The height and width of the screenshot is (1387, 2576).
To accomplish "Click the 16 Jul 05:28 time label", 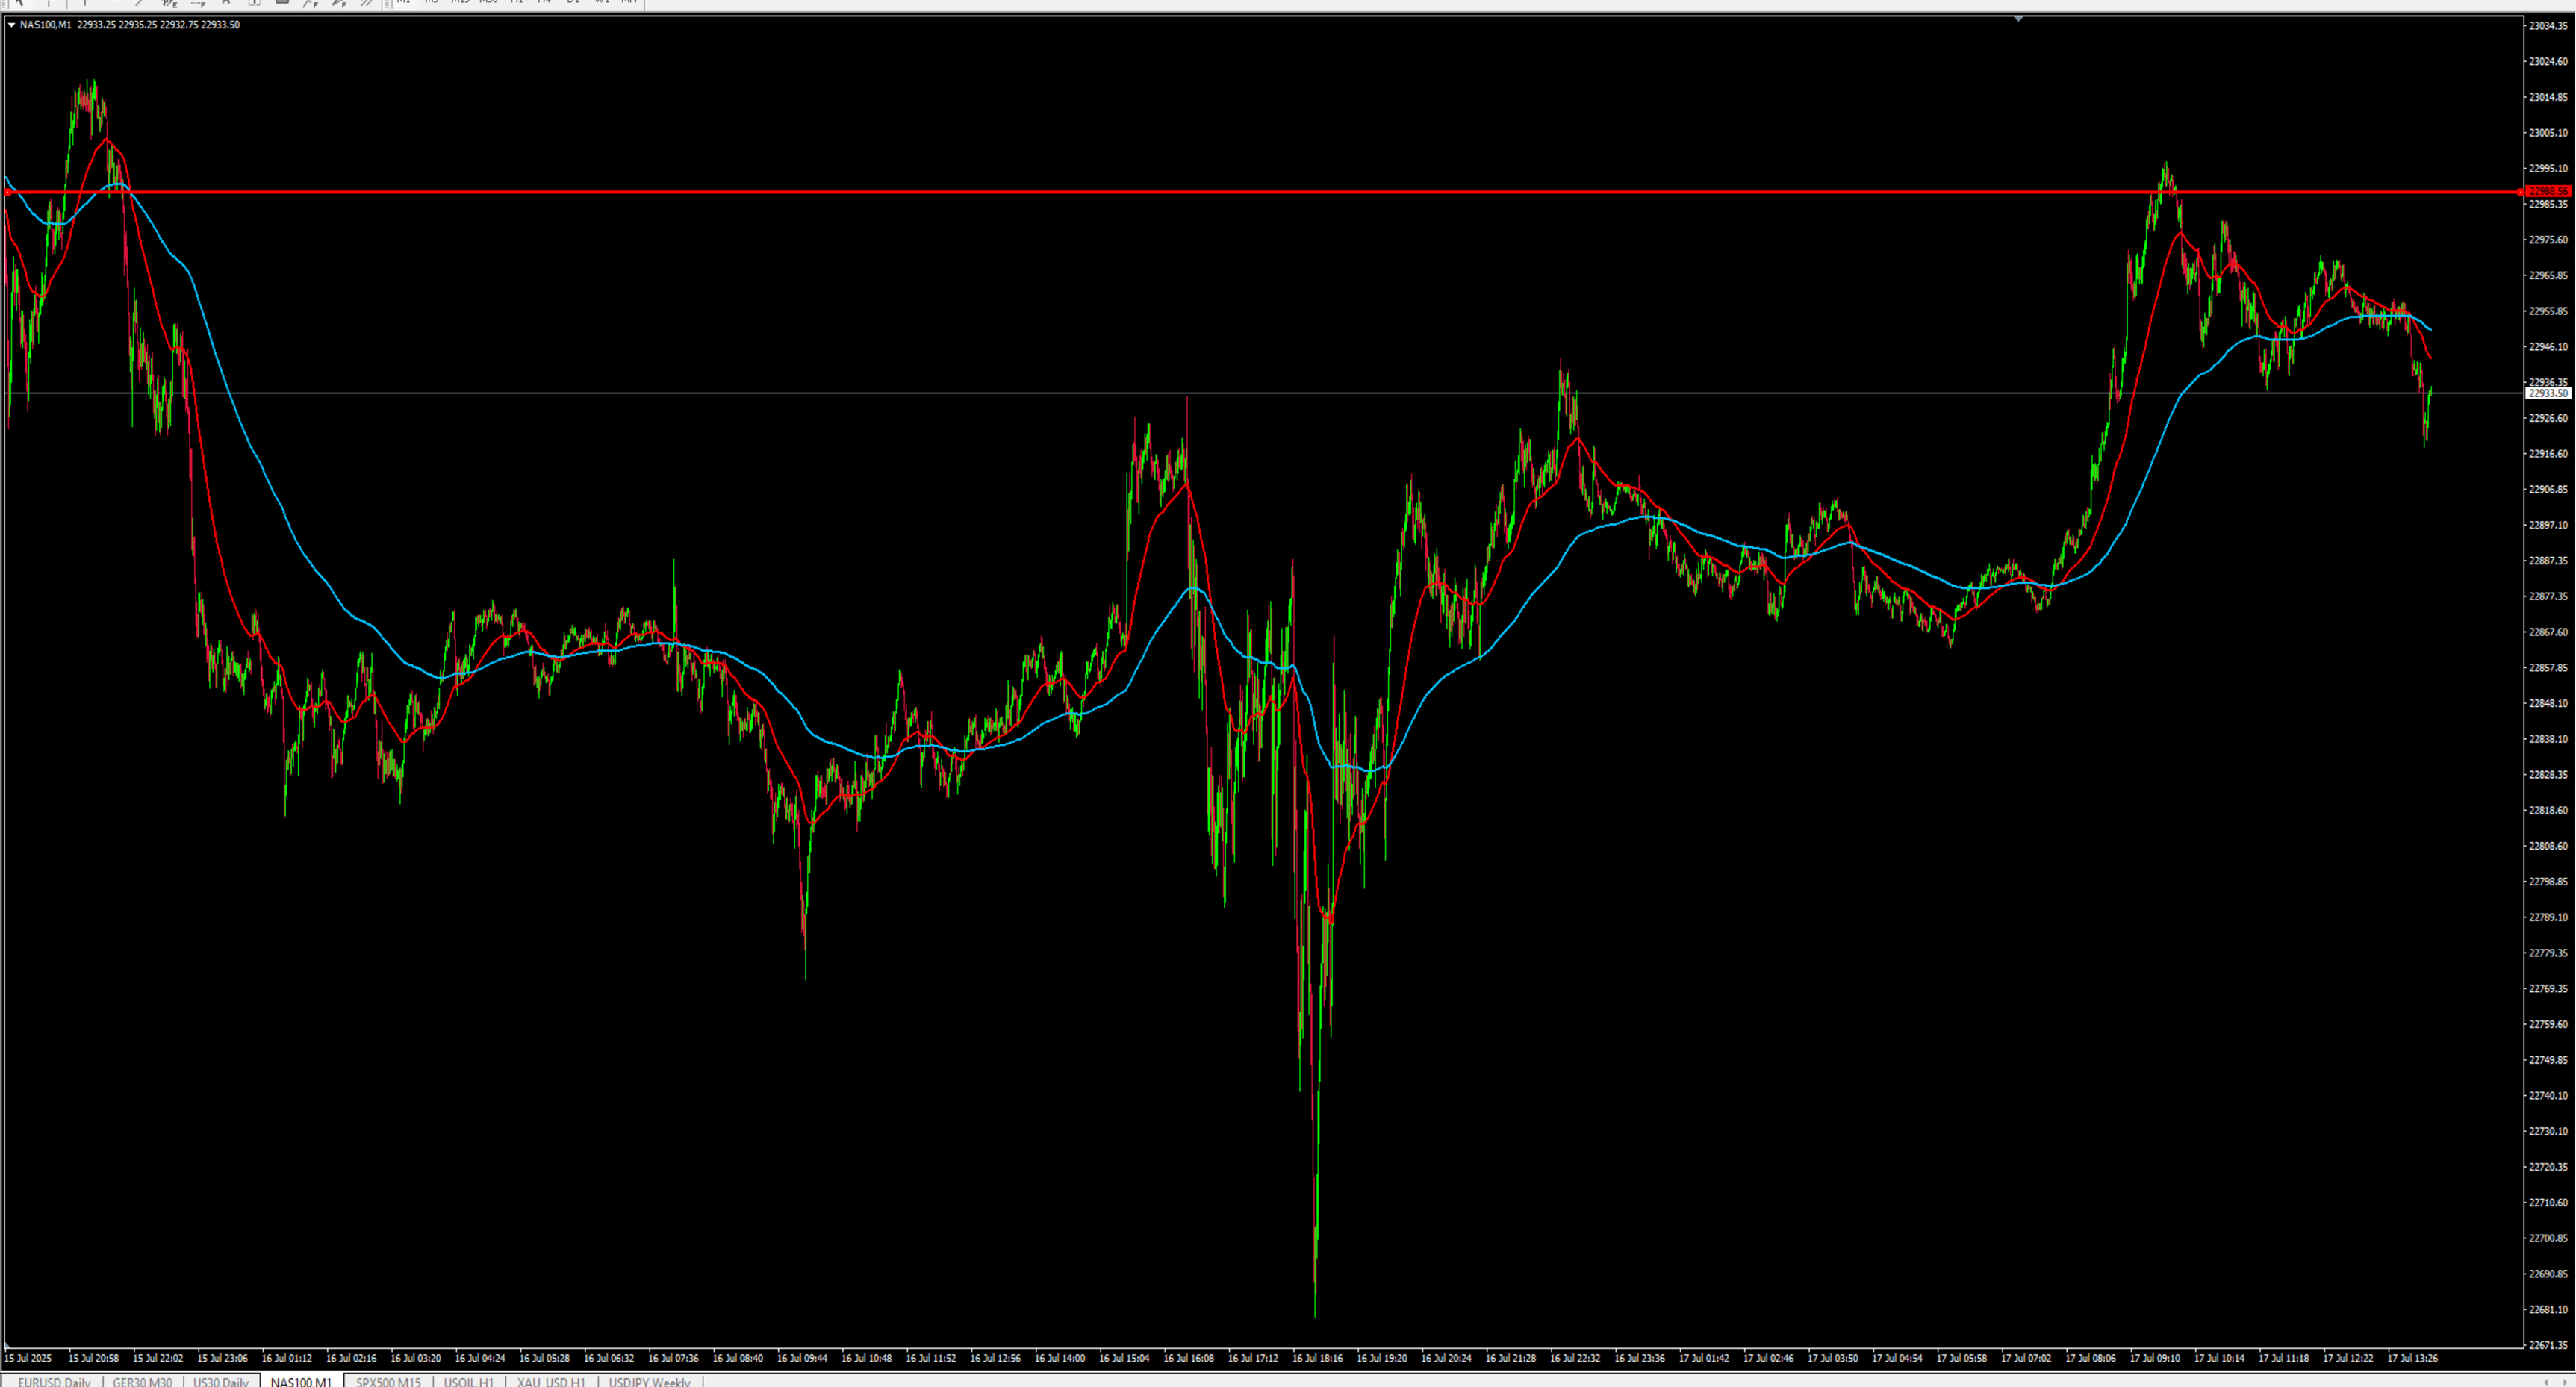I will [x=545, y=1358].
